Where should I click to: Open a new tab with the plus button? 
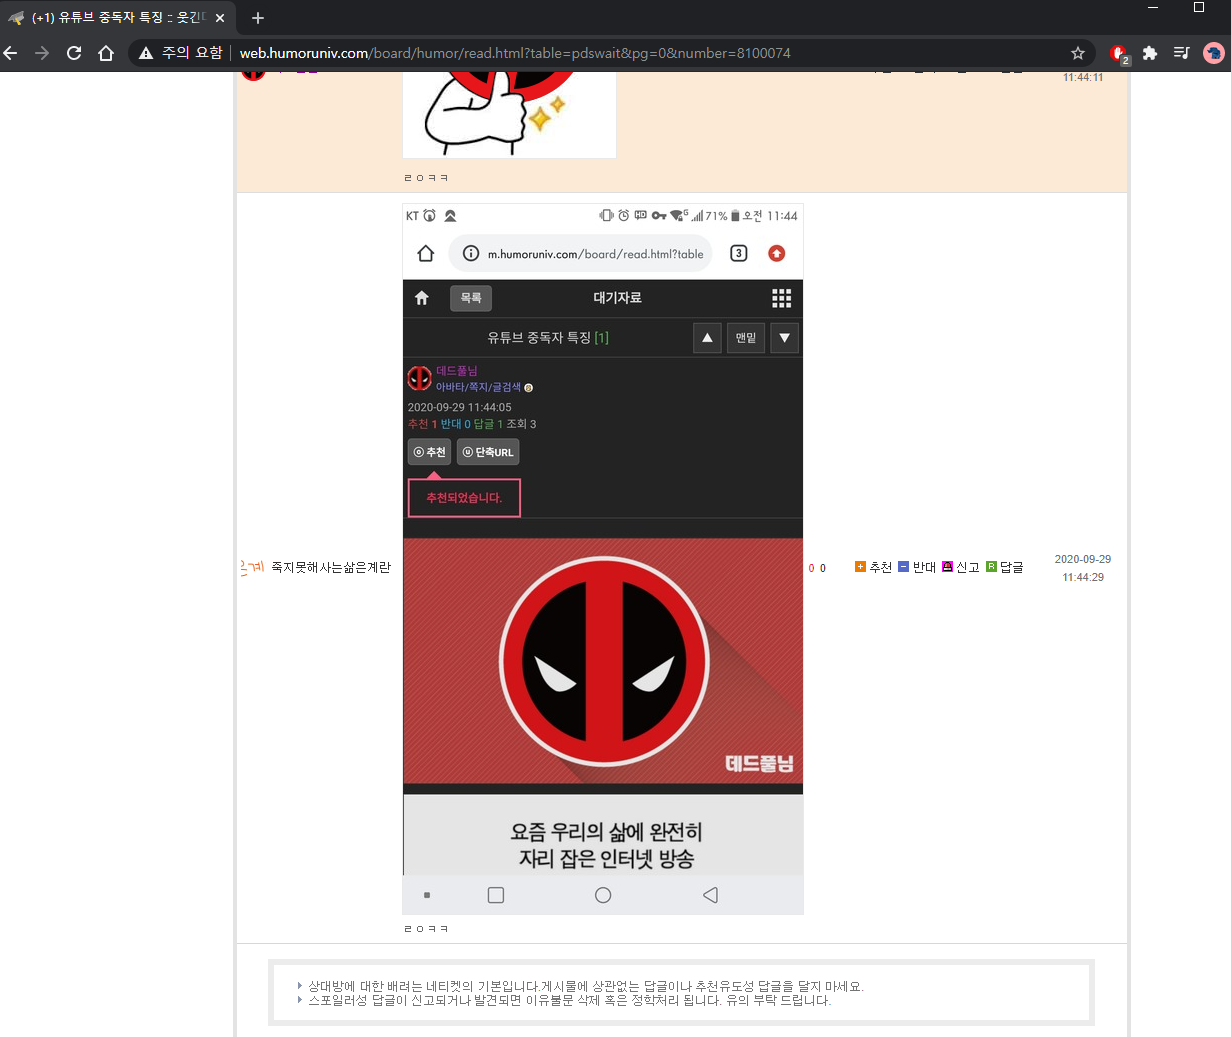[x=258, y=18]
